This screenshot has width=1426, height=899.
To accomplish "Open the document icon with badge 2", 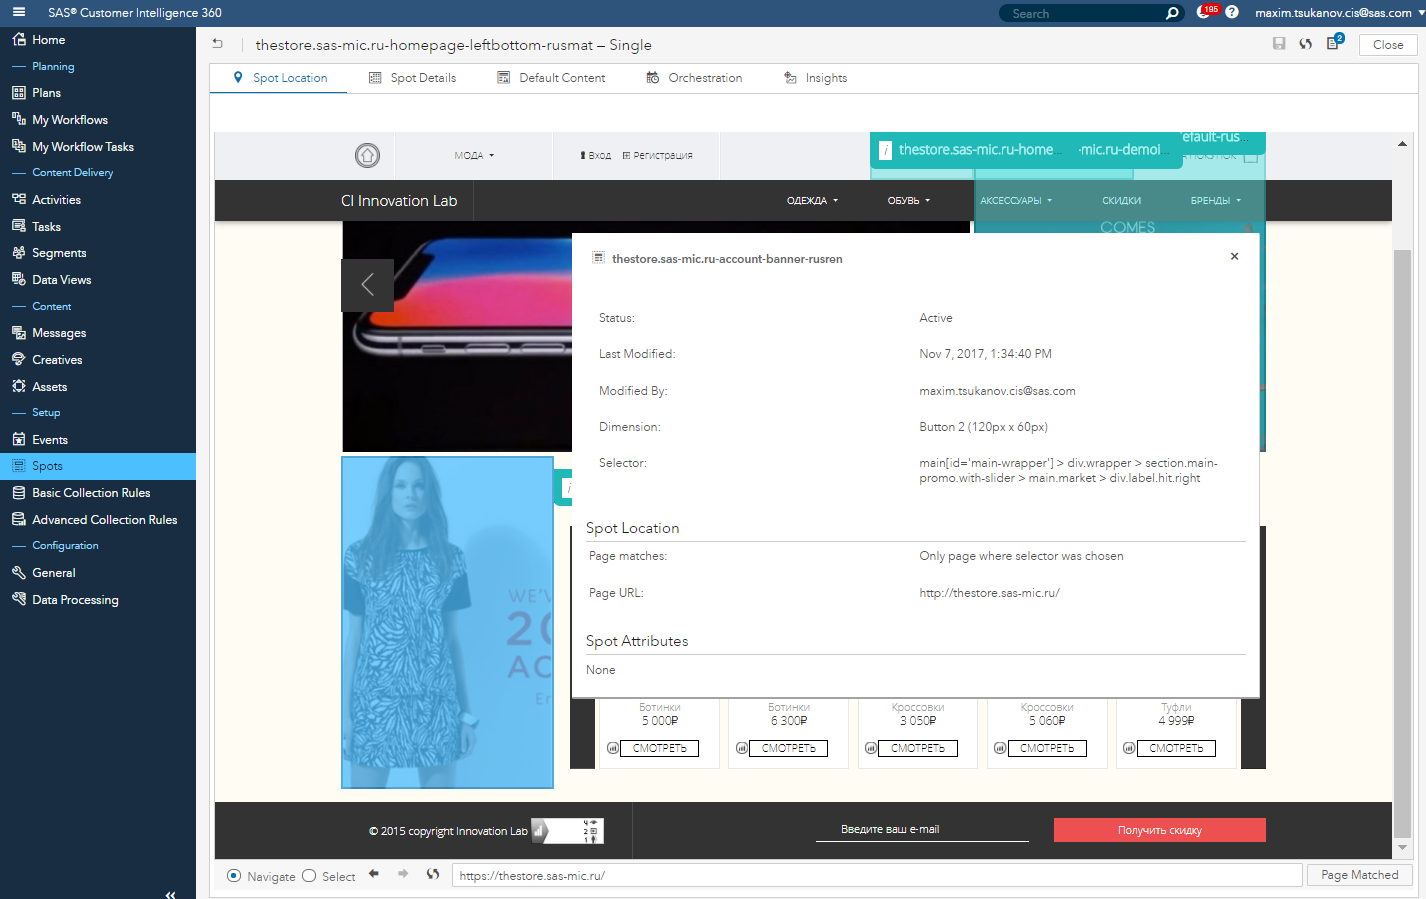I will [x=1334, y=43].
